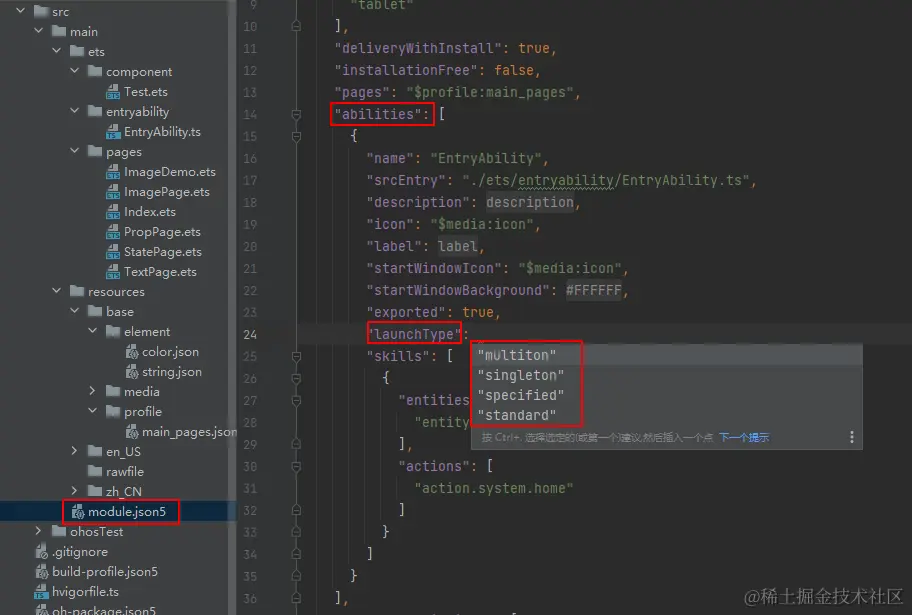This screenshot has width=912, height=615.
Task: Fold the entities array at line 27
Action: click(296, 400)
